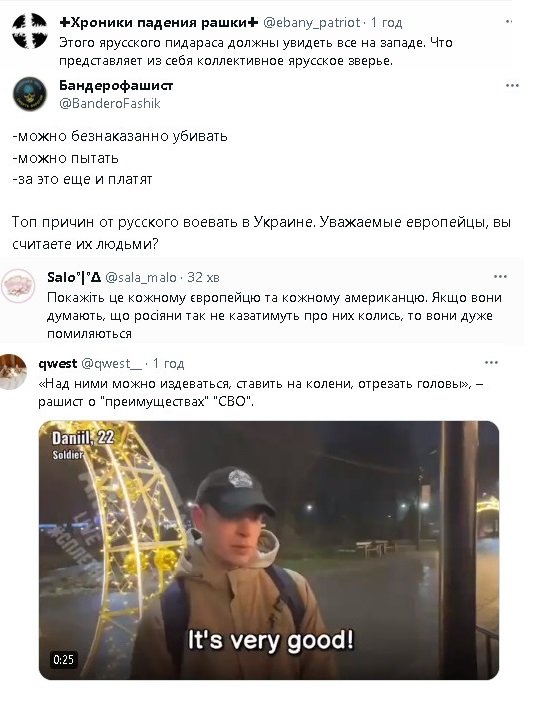The width and height of the screenshot is (534, 705).
Task: Open the qwest display name
Action: coord(58,363)
